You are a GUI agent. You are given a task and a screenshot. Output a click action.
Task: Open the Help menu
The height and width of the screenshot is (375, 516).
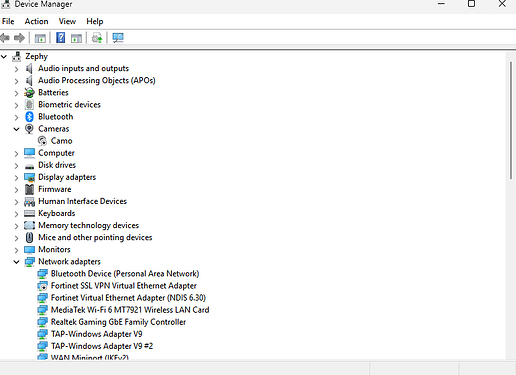(95, 22)
